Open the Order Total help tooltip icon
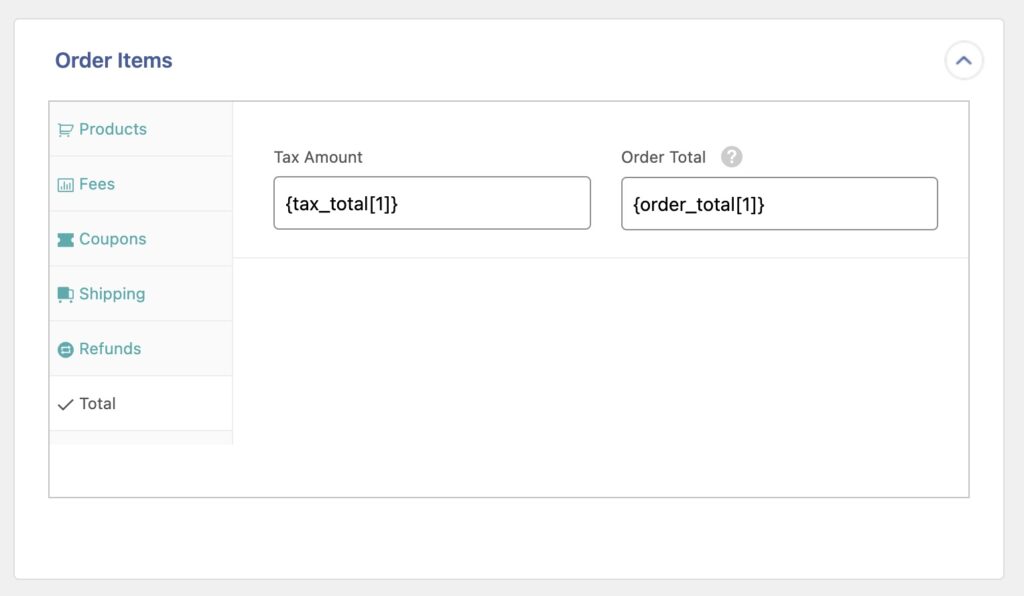Screen dimensions: 1024x596 (730, 157)
